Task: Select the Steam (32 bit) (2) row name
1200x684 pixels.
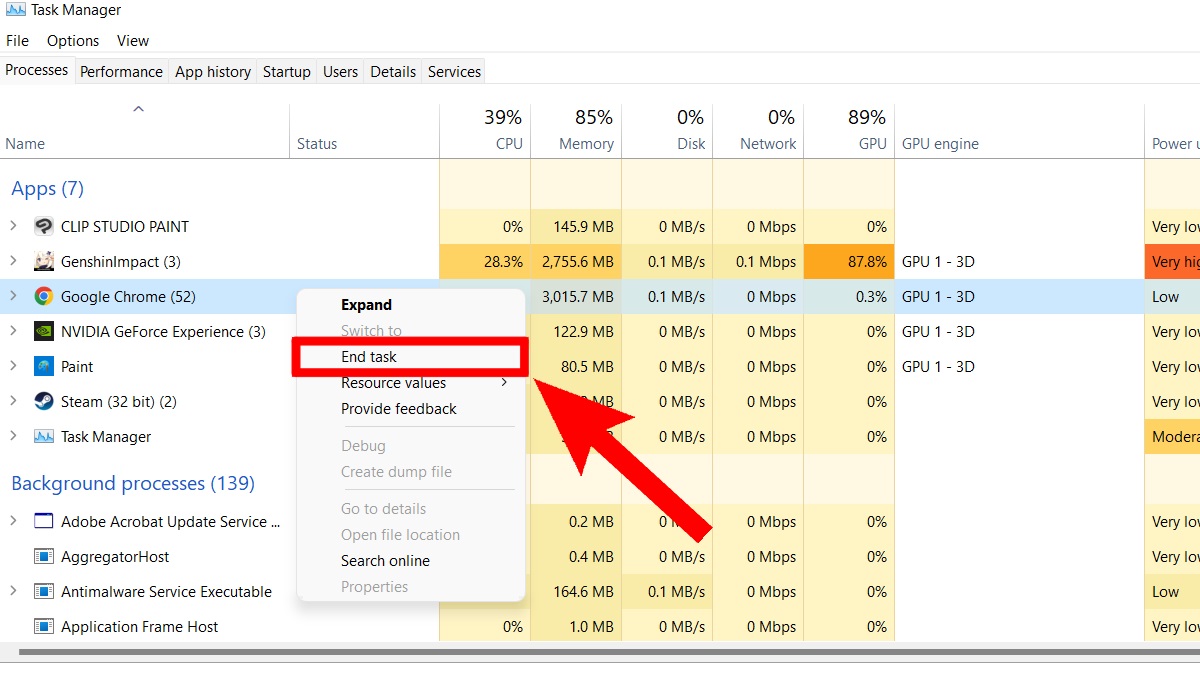Action: pos(119,402)
